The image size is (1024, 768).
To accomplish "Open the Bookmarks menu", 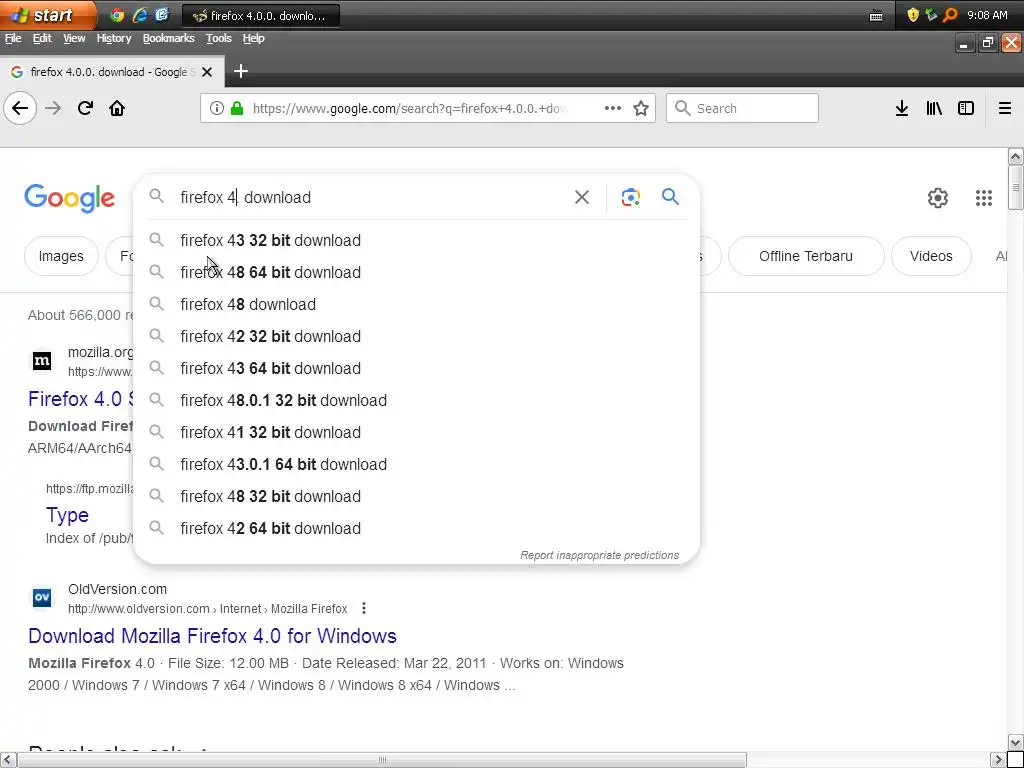I will click(x=168, y=39).
